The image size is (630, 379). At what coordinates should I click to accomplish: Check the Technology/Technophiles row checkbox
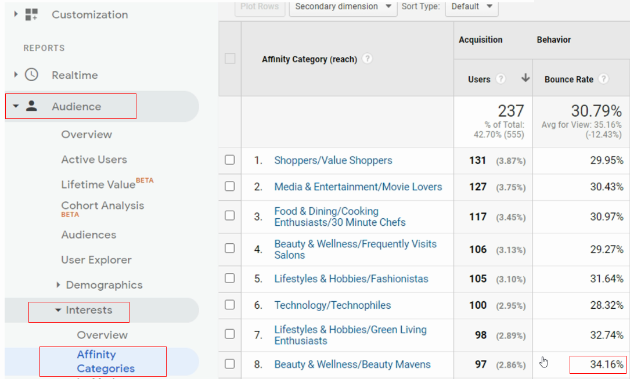230,305
